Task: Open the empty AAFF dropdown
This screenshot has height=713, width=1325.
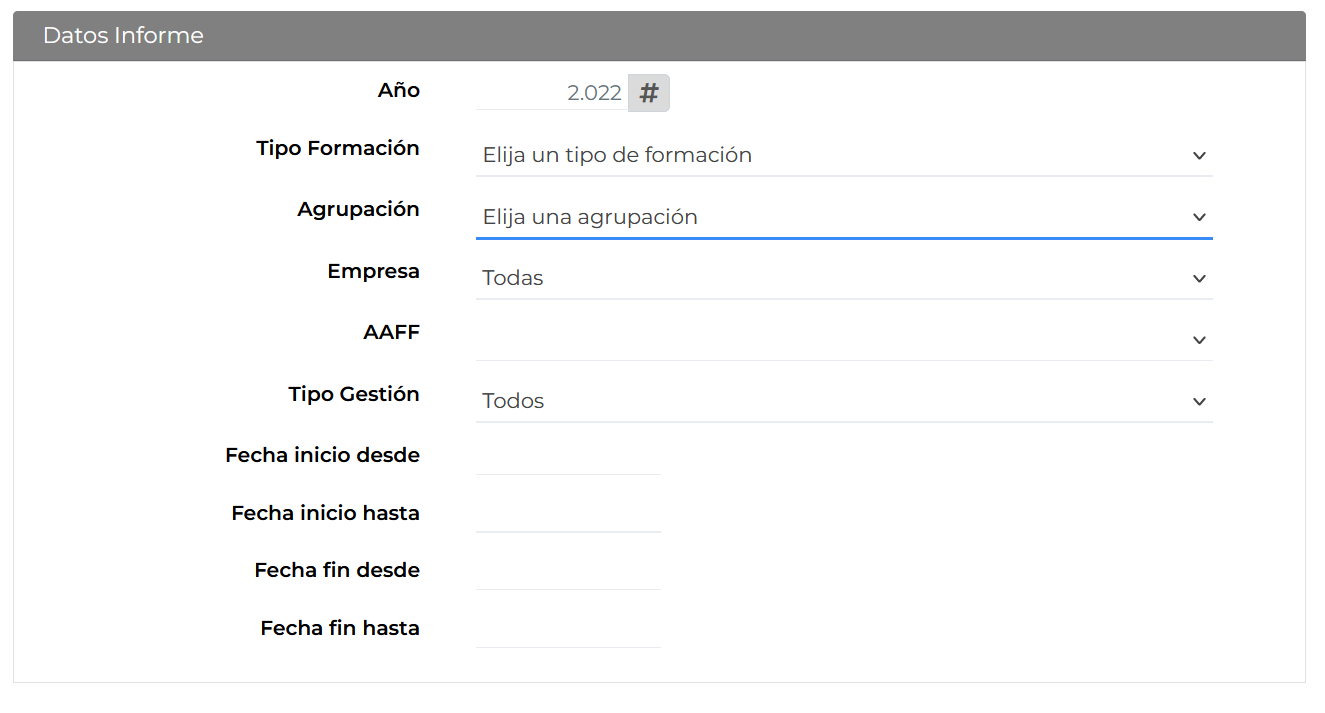Action: (x=844, y=340)
